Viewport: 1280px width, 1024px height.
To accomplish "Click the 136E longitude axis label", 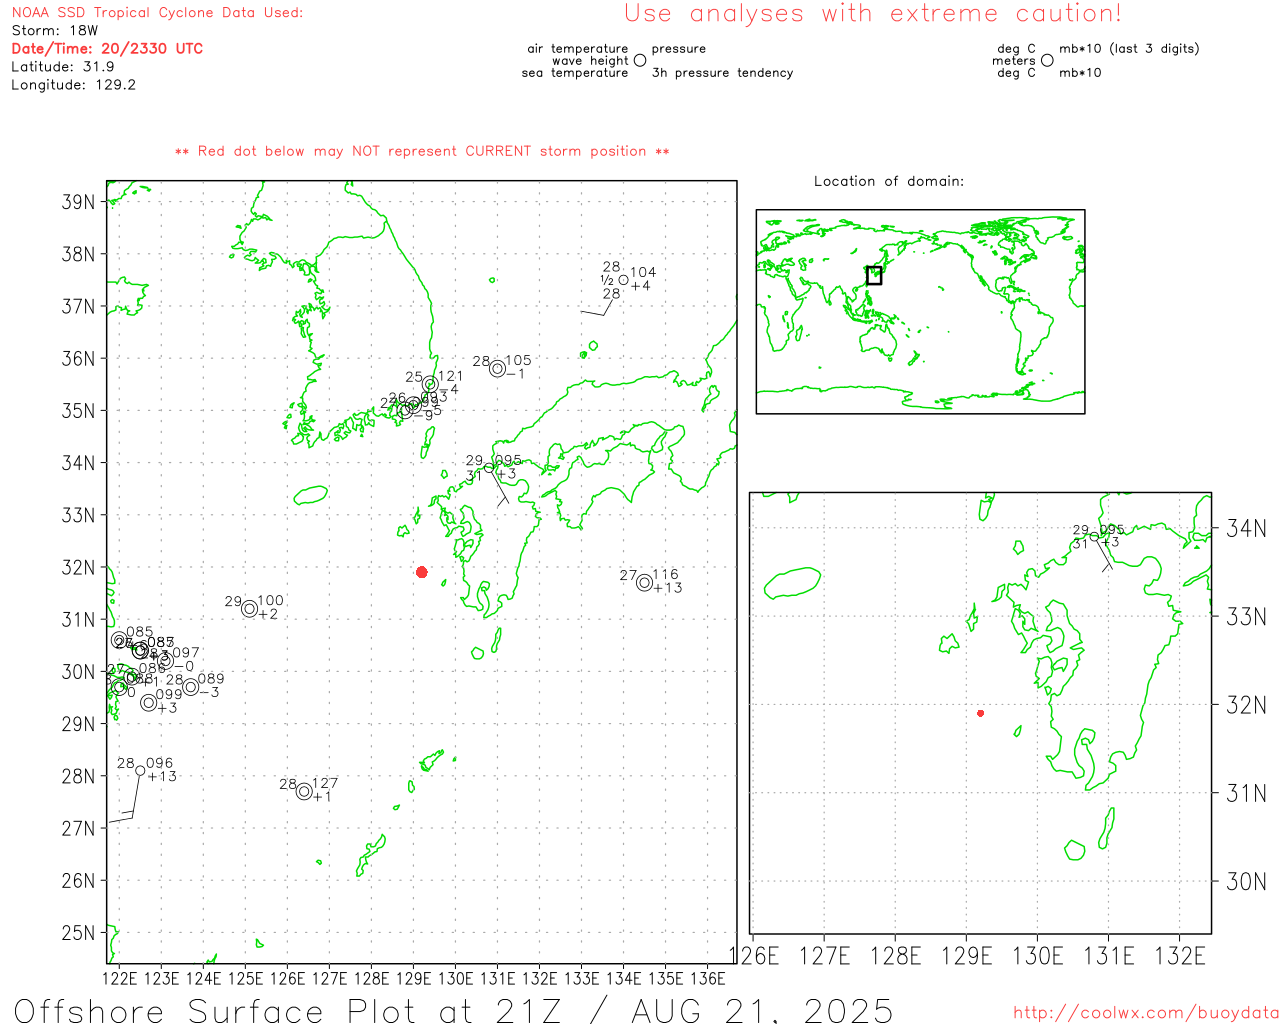I will coord(708,977).
